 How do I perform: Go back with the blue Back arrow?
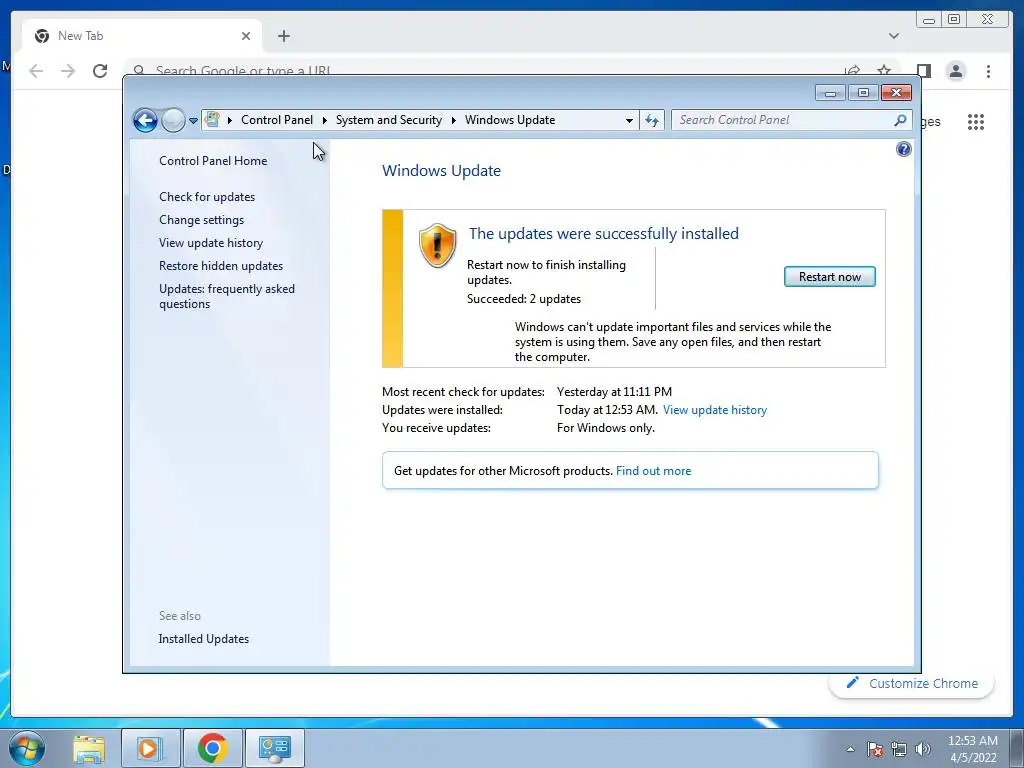coord(145,120)
